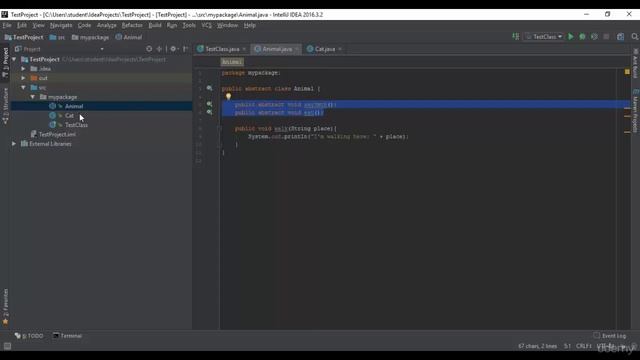Image resolution: width=640 pixels, height=360 pixels.
Task: Collapse the mypackage node
Action: pyautogui.click(x=33, y=97)
